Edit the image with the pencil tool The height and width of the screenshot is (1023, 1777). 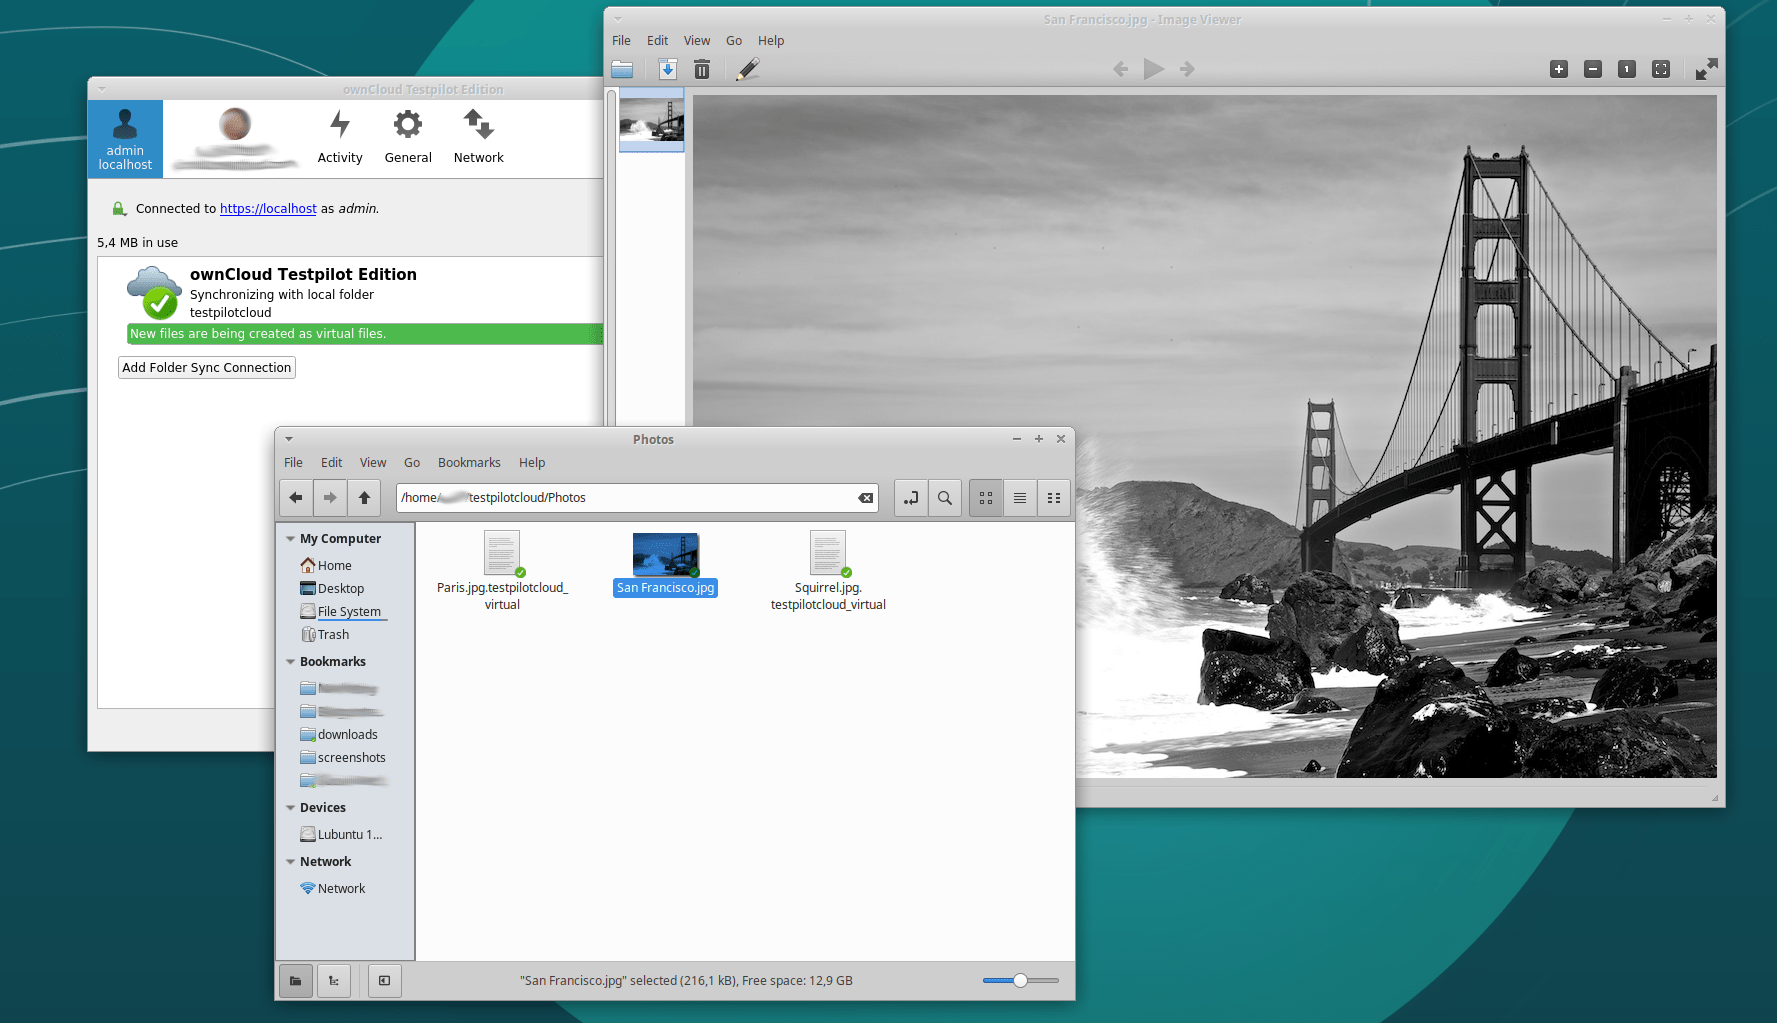point(747,69)
